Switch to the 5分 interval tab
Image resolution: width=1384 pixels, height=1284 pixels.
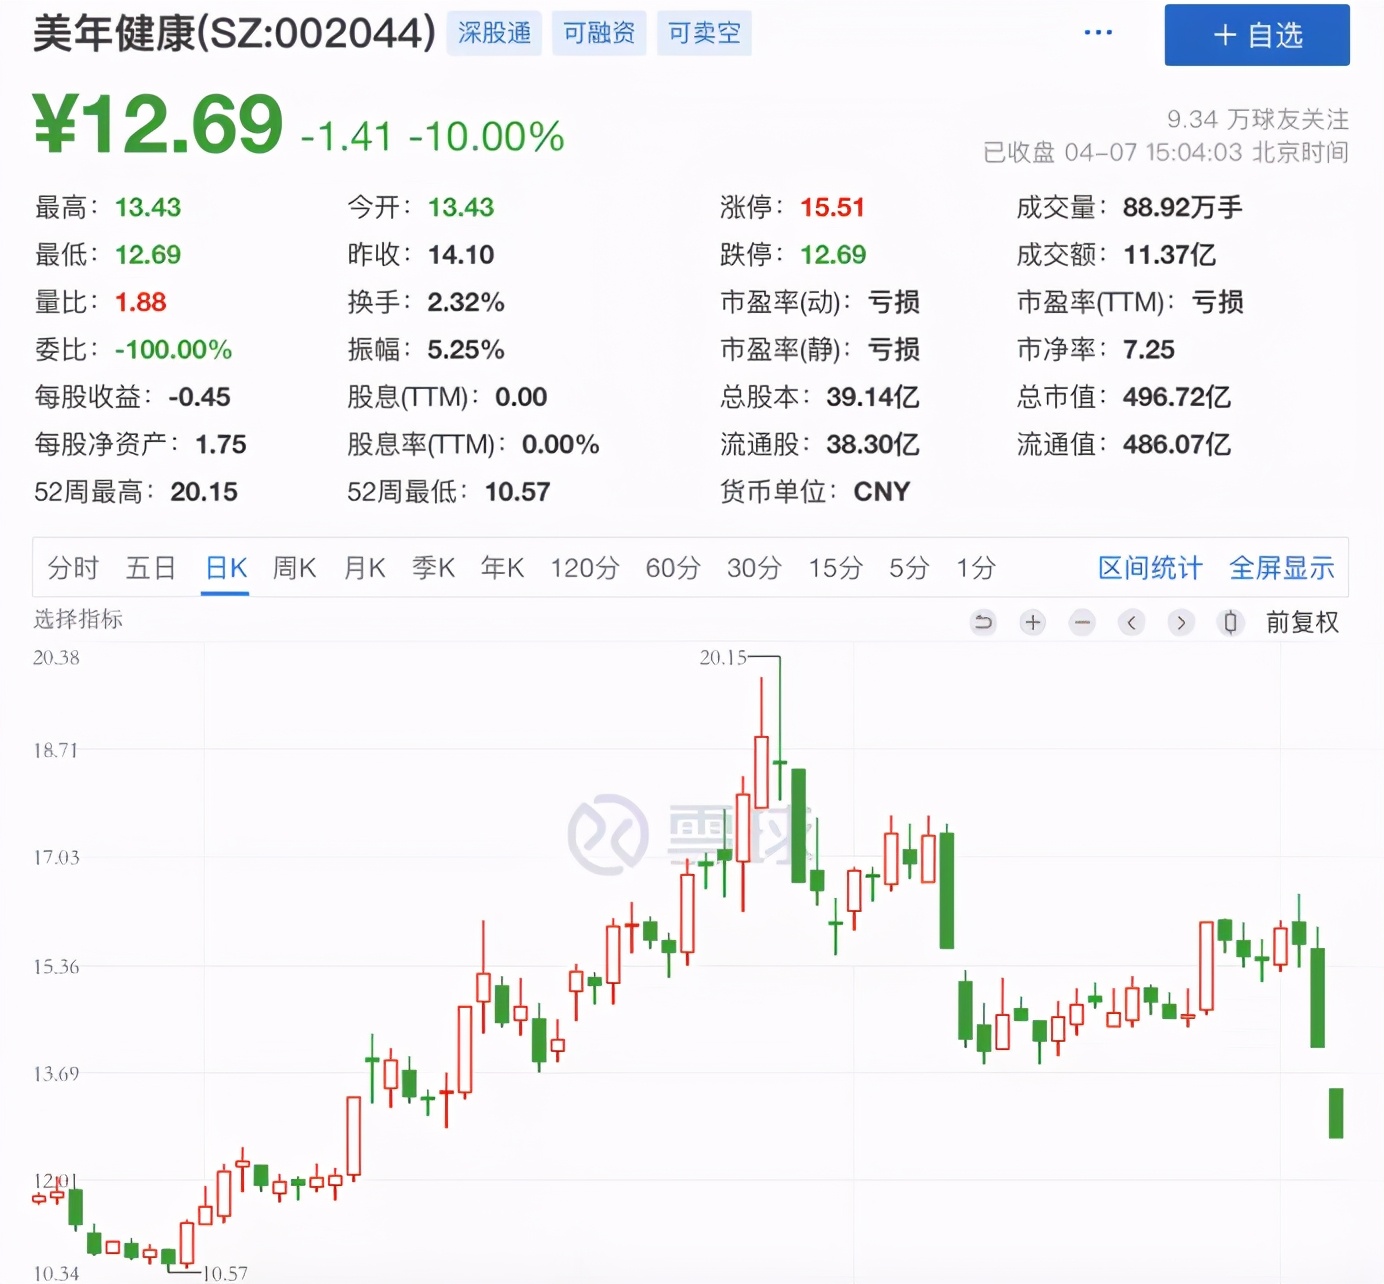click(x=909, y=568)
